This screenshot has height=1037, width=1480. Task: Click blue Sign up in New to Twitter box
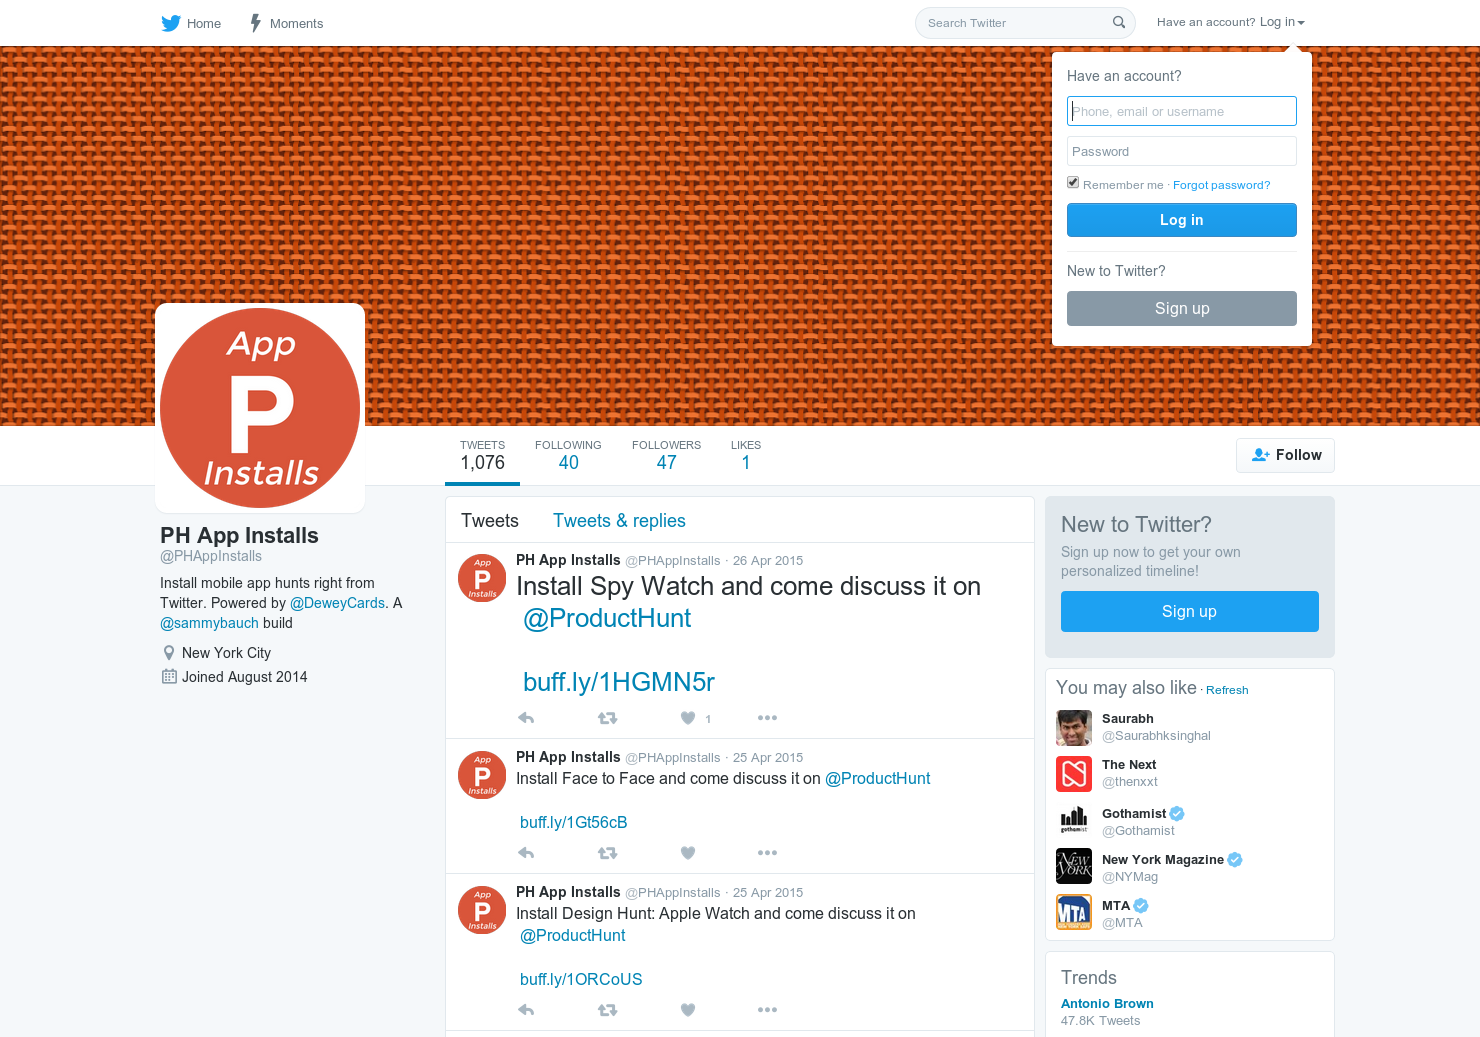pos(1190,611)
